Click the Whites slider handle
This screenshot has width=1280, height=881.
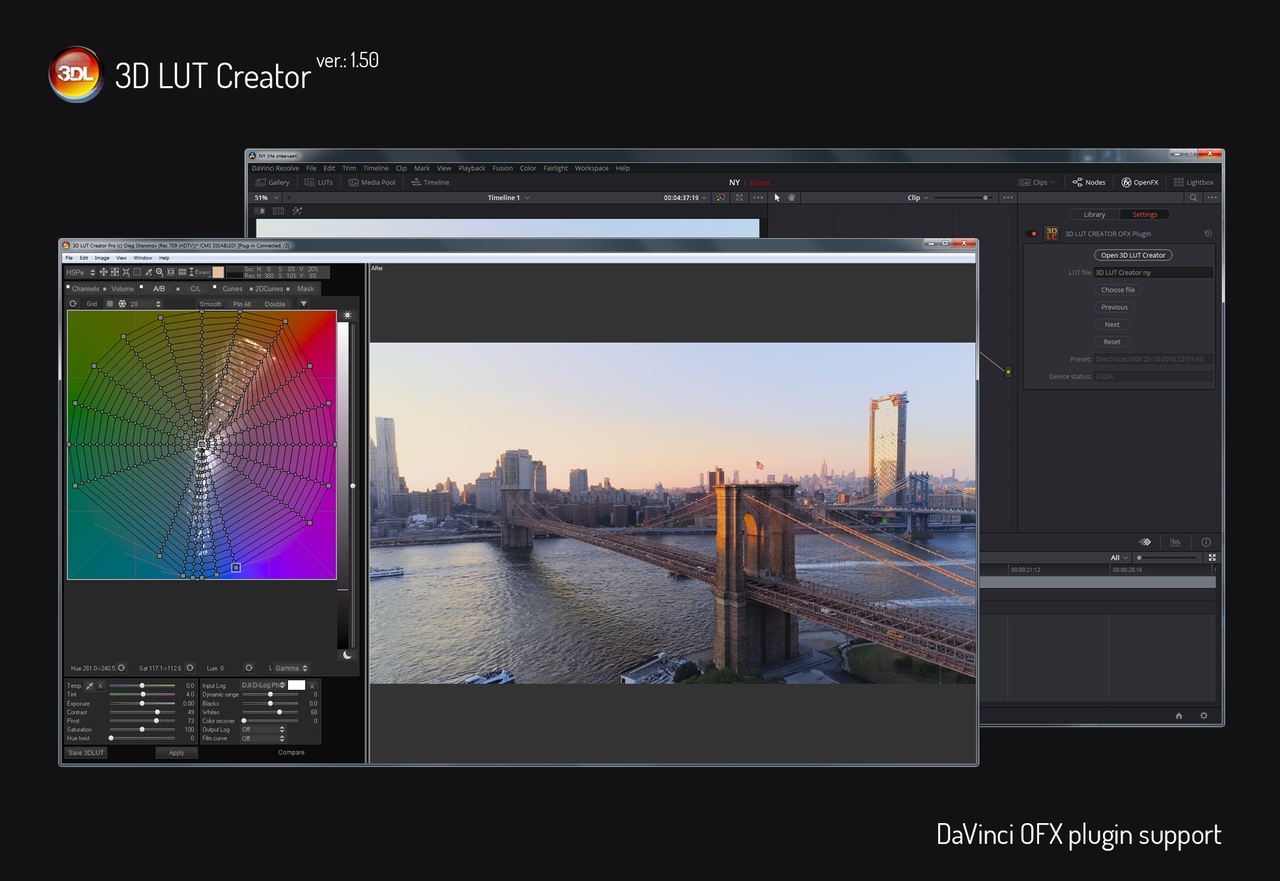click(x=279, y=712)
